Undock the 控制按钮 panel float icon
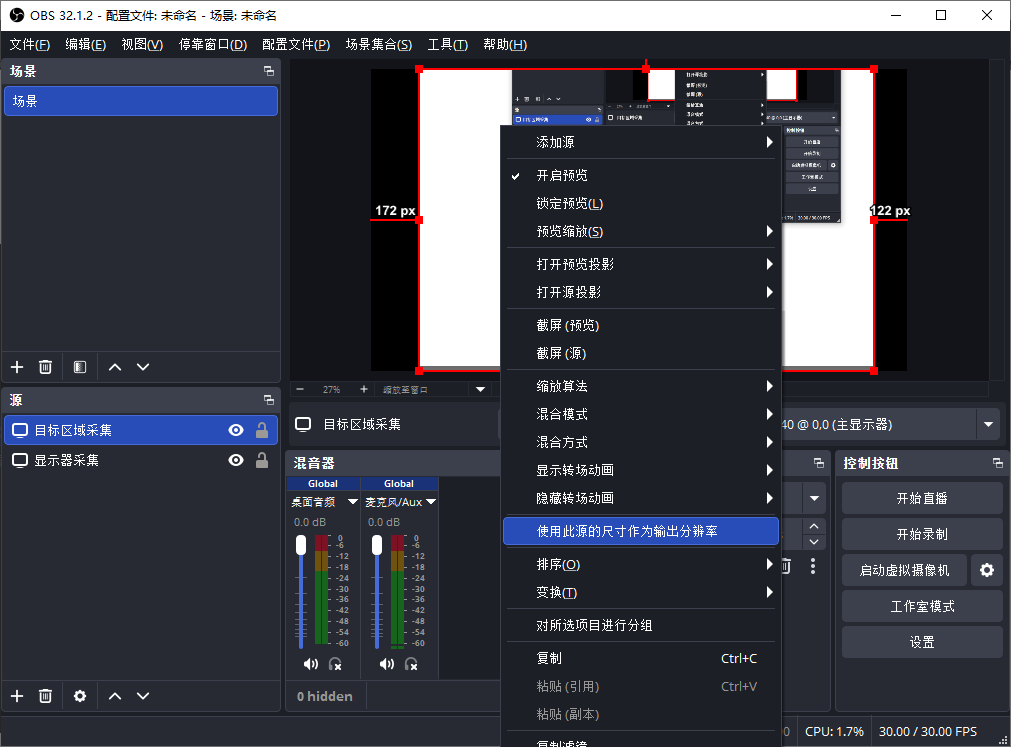This screenshot has width=1011, height=747. (x=997, y=463)
